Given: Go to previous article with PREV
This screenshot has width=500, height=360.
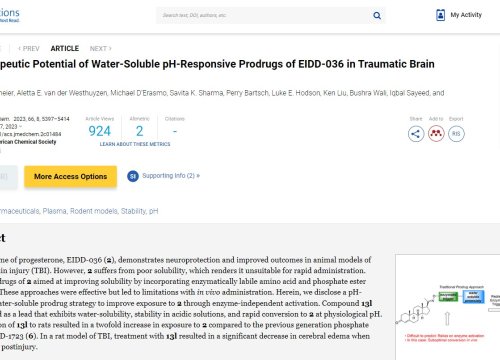Looking at the screenshot, I should pos(29,49).
